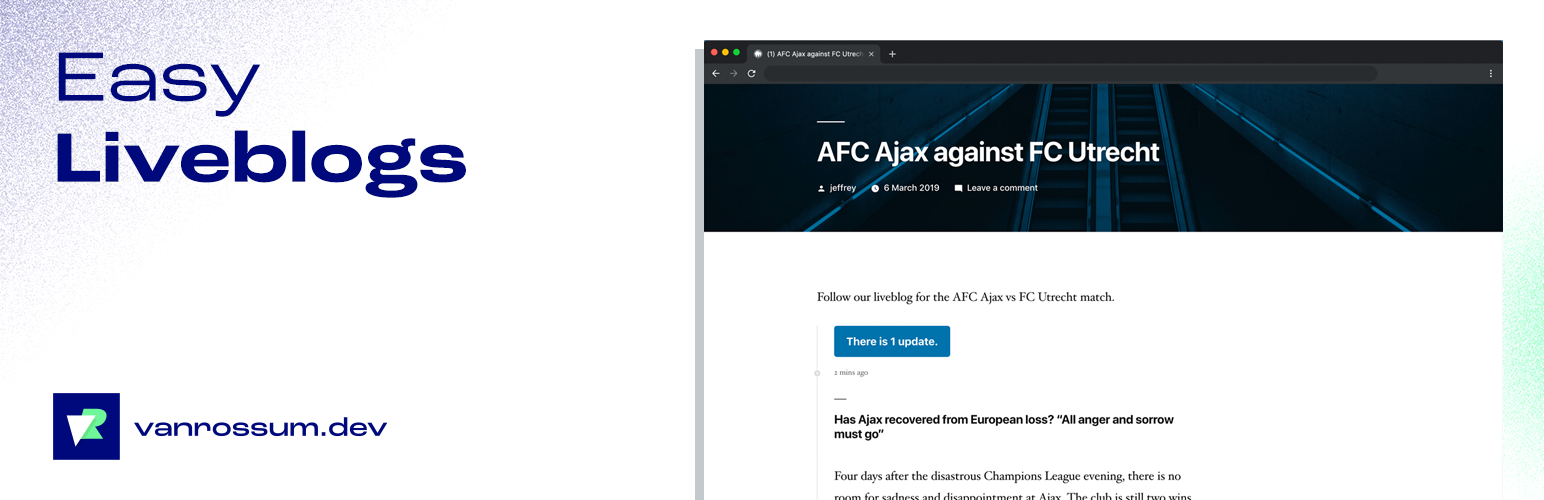
Task: Select the liveblog timeline dot marker
Action: tap(817, 373)
